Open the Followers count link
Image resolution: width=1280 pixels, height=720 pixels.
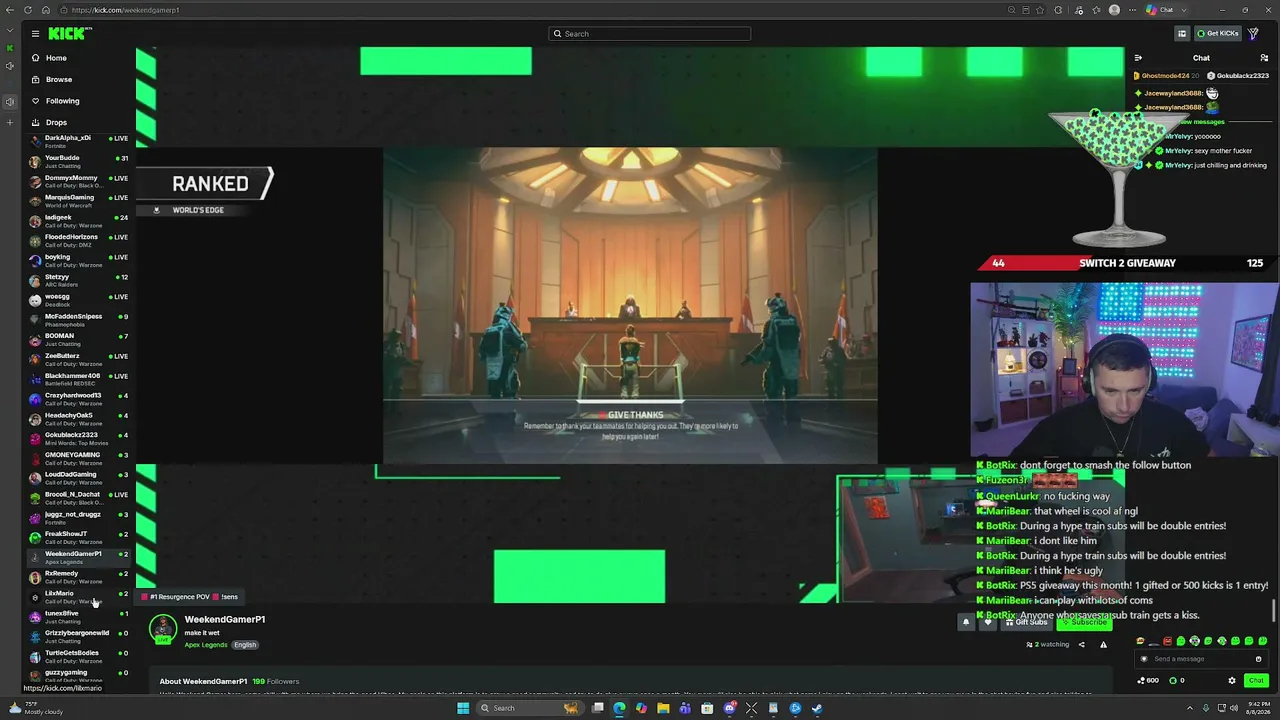point(276,681)
